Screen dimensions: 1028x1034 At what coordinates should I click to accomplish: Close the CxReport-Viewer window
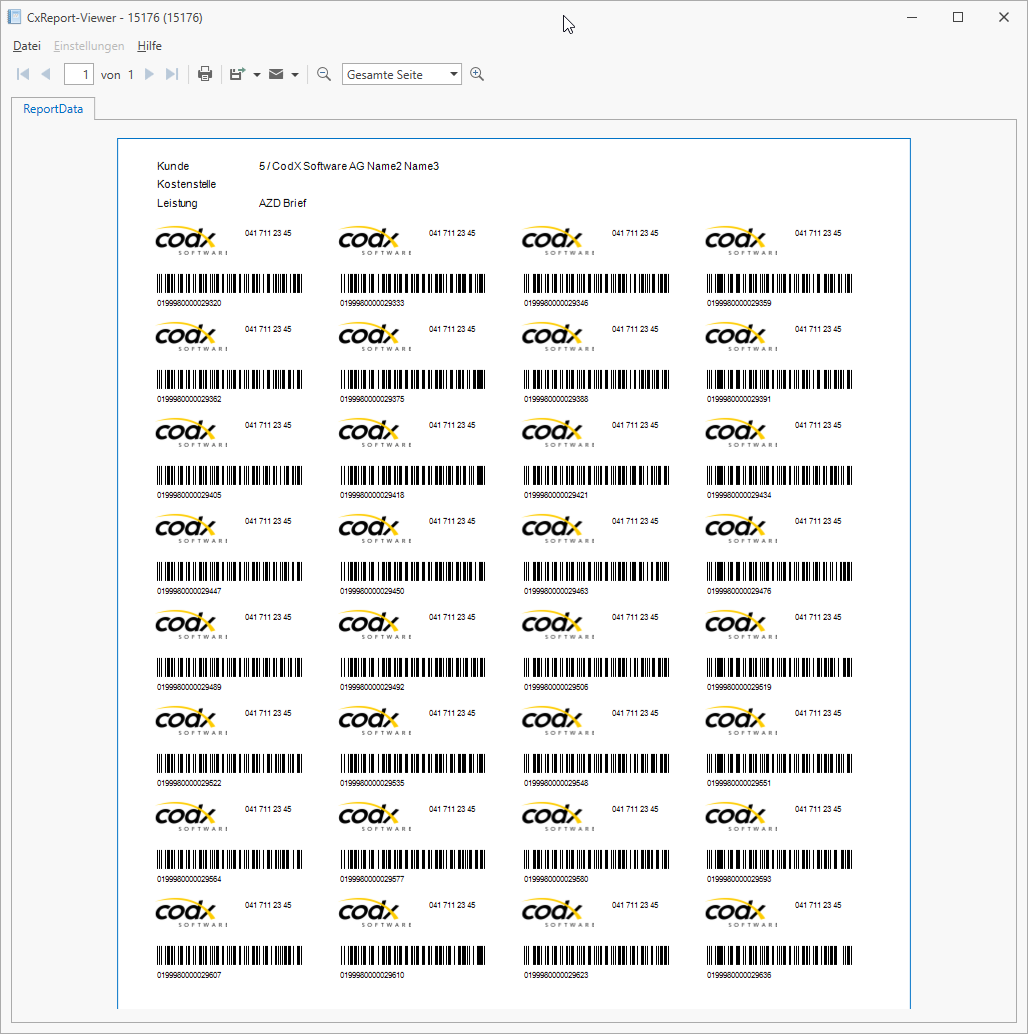[1004, 17]
